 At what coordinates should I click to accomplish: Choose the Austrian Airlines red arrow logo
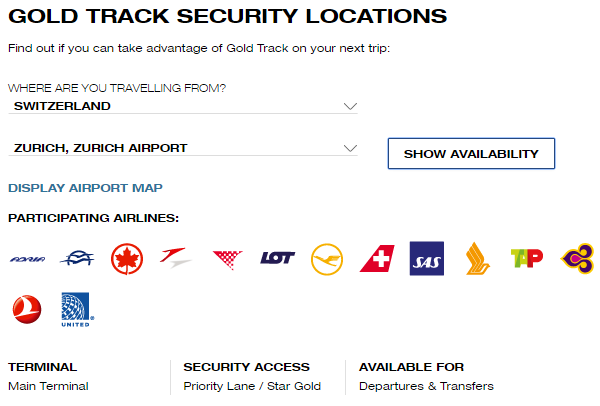click(x=177, y=259)
